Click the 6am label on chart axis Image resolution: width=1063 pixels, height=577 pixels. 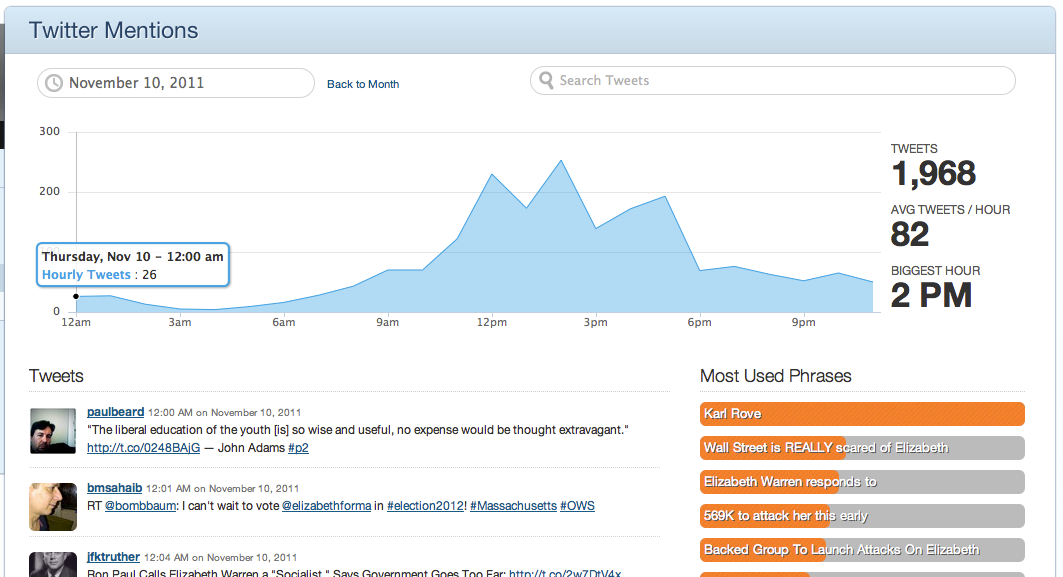click(x=283, y=322)
